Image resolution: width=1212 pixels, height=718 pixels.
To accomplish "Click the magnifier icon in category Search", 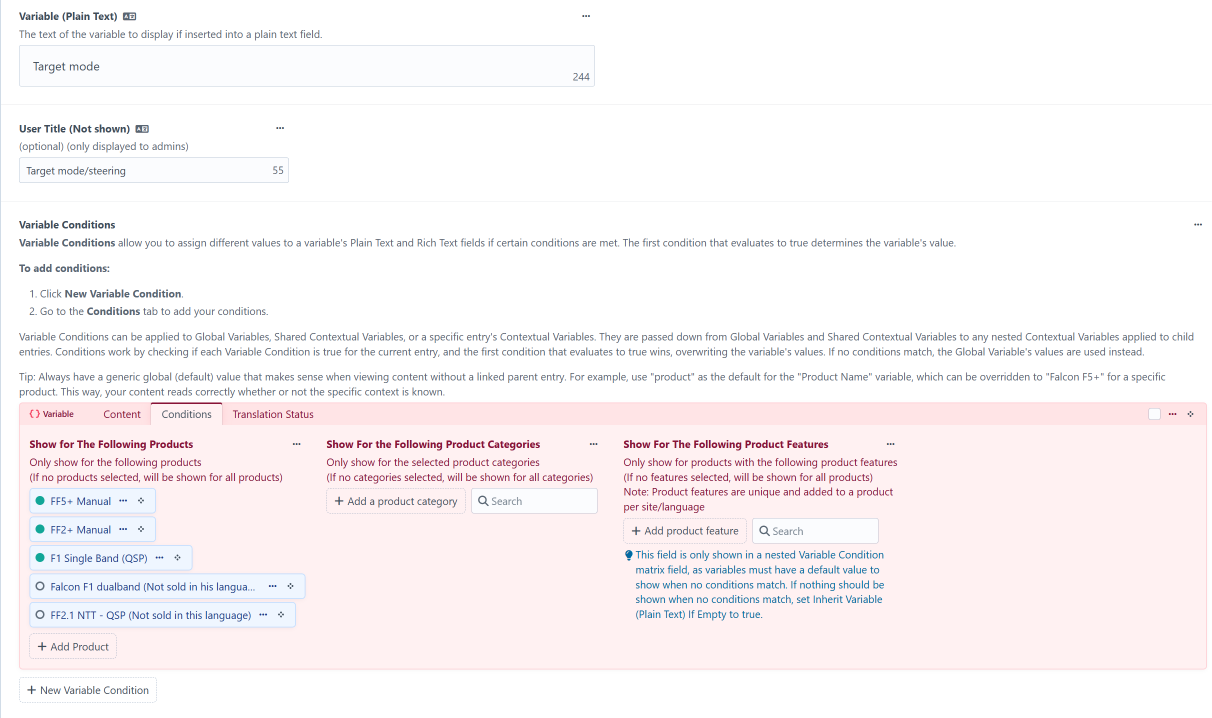I will (x=483, y=501).
